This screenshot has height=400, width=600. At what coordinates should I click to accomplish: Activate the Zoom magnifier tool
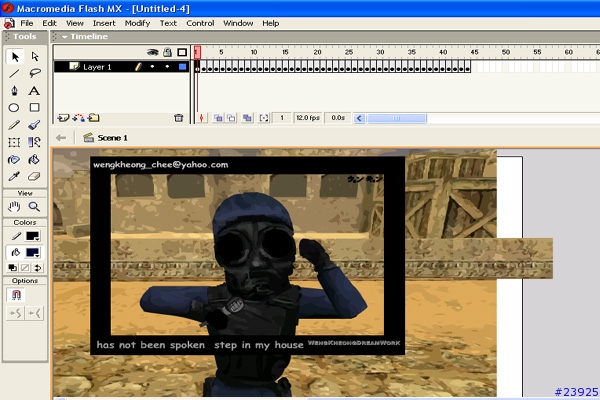coord(34,207)
